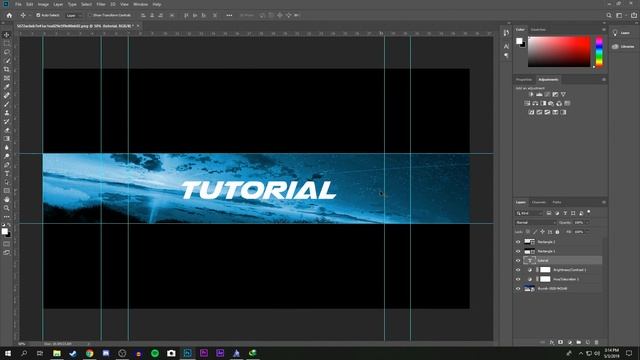Close the open document tab
Viewport: 640px width, 360px height.
[138, 26]
